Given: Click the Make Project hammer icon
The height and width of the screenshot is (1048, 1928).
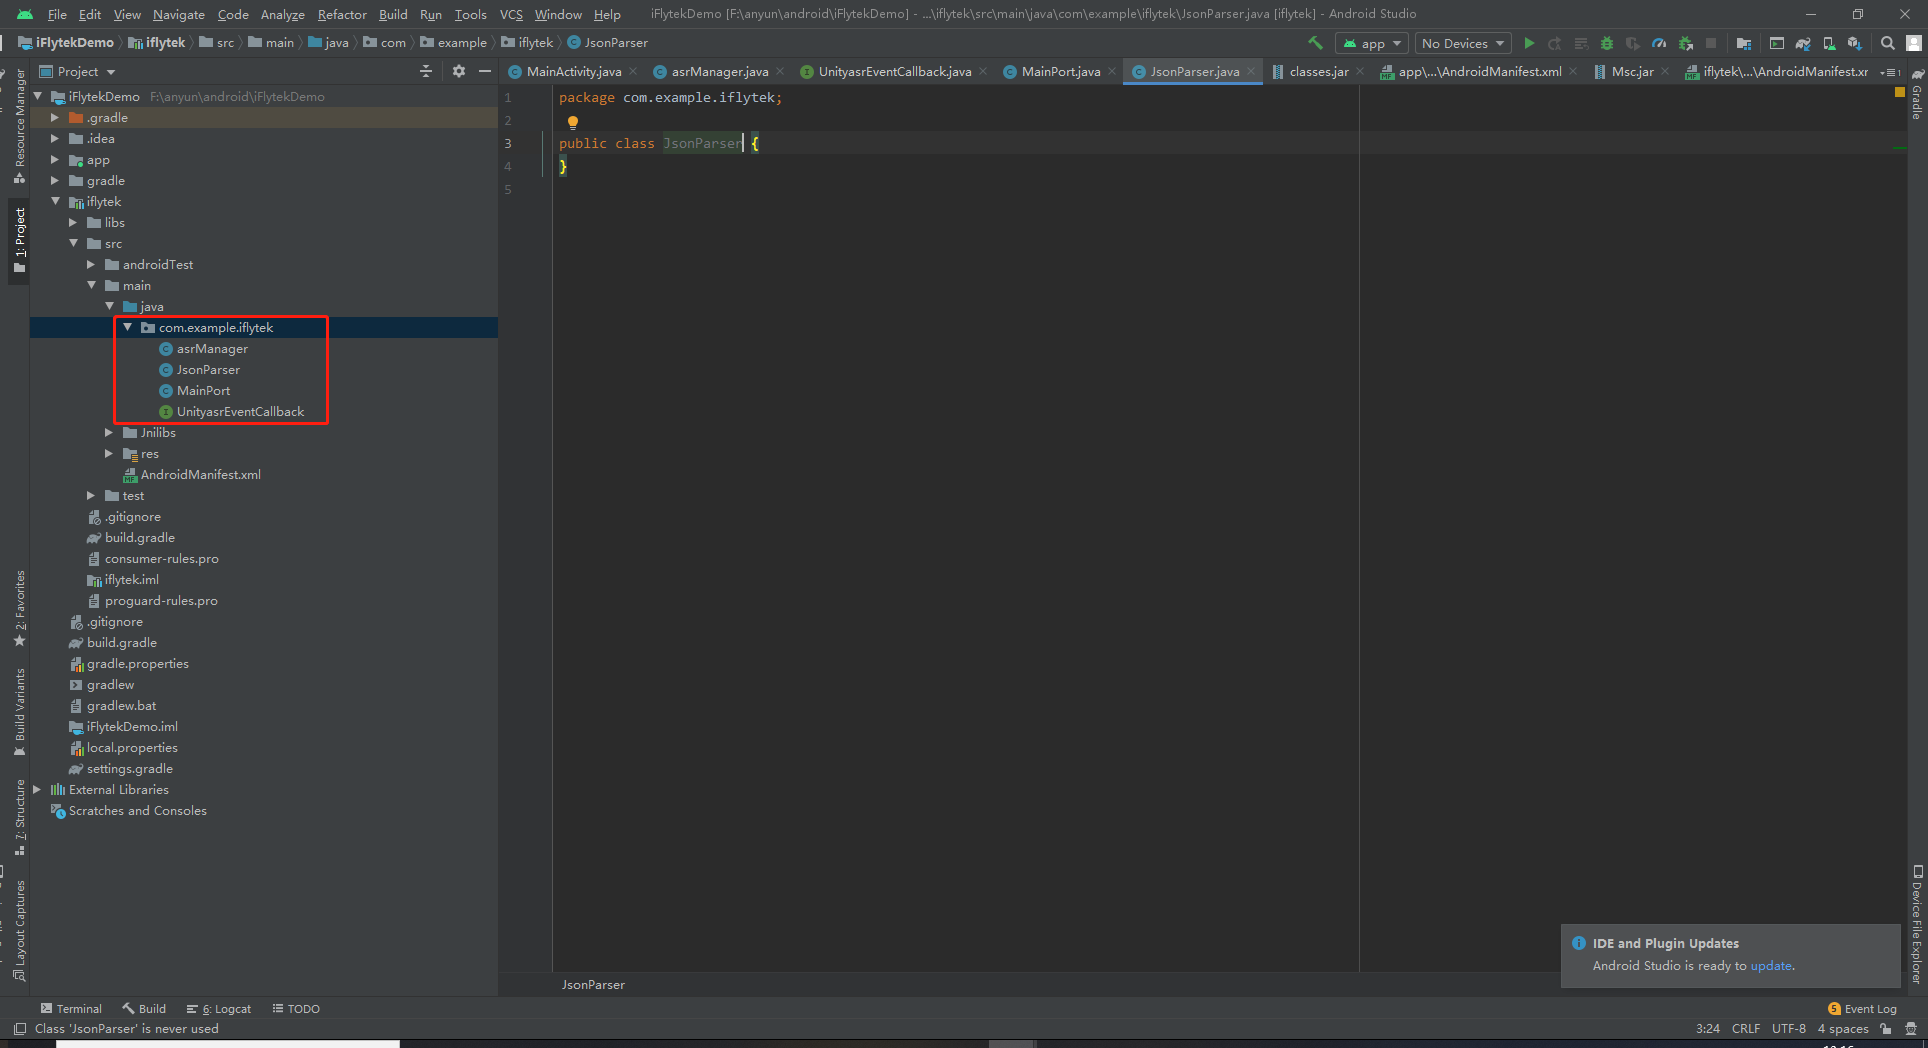Looking at the screenshot, I should pyautogui.click(x=1315, y=43).
